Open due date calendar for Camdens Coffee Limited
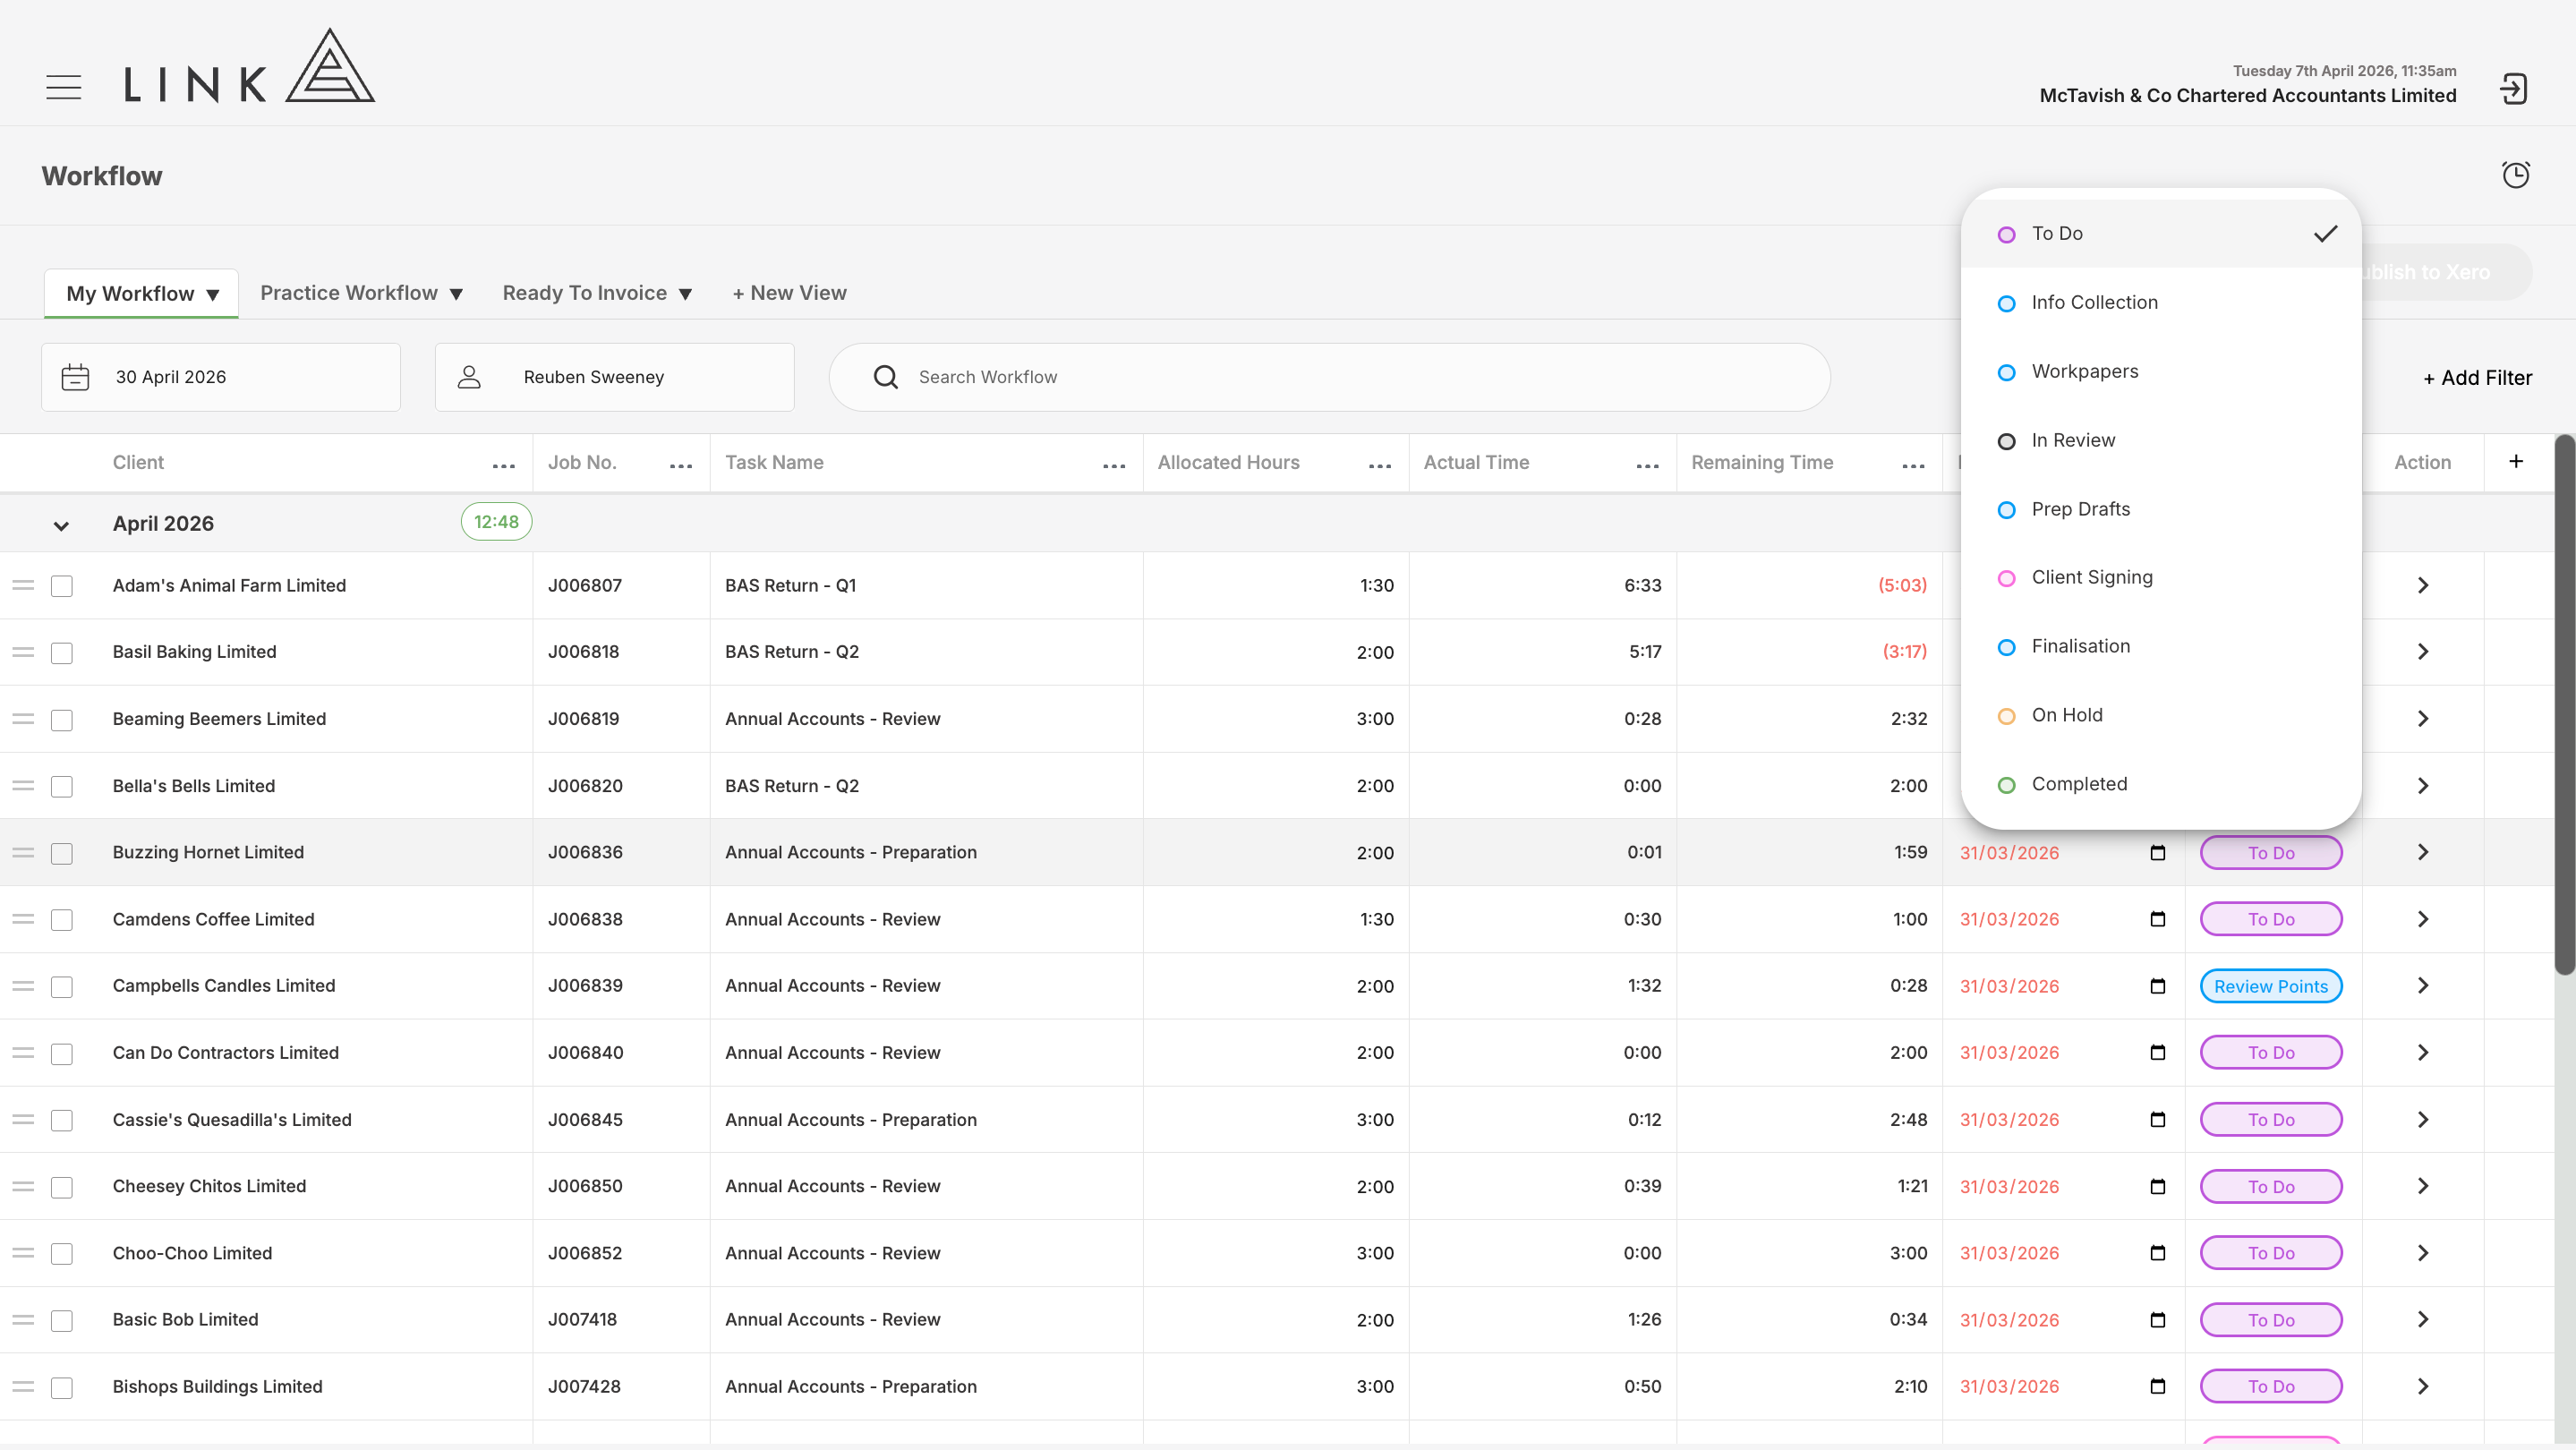This screenshot has height=1450, width=2576. (x=2158, y=919)
